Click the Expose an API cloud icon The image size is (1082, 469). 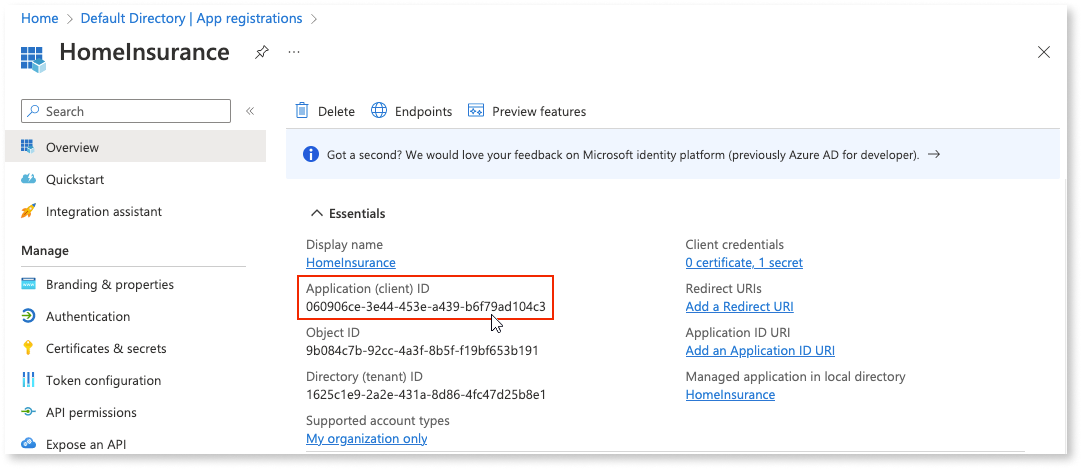28,444
